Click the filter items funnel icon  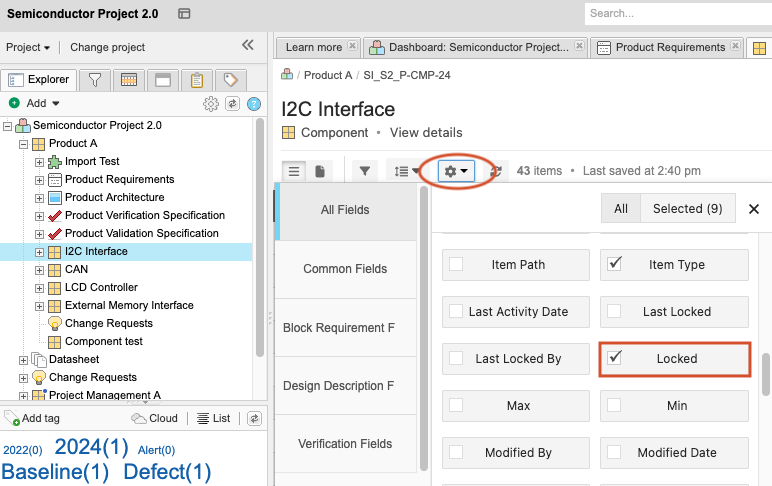click(365, 171)
